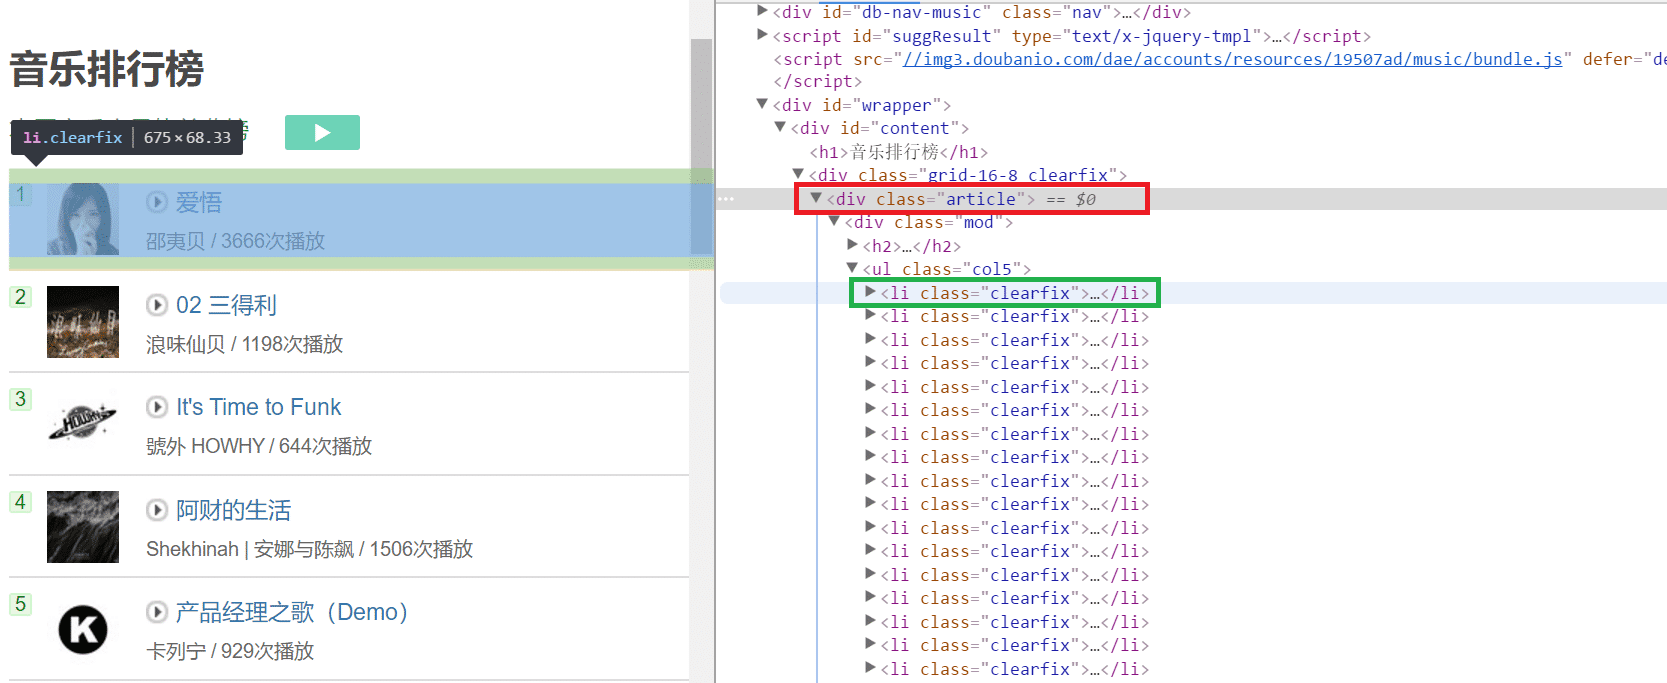The image size is (1667, 683).
Task: Open the album cover thumbnail for 爱悟
Action: coord(83,219)
